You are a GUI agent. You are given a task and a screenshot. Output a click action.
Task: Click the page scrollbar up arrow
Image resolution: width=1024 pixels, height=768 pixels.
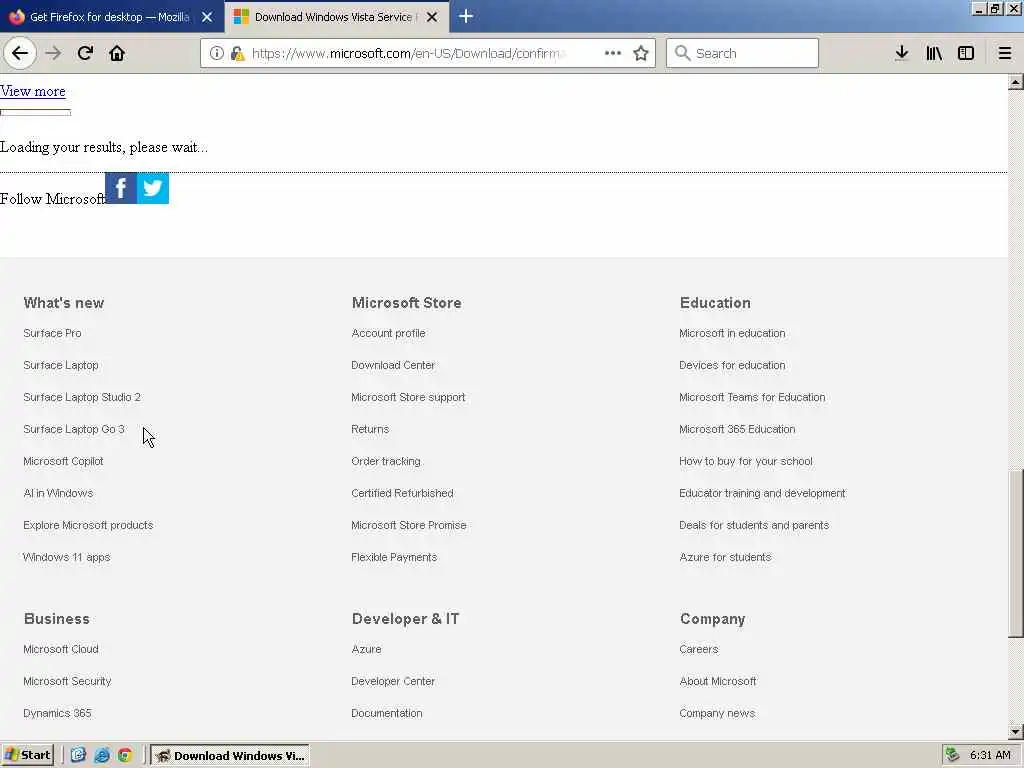pos(1016,82)
